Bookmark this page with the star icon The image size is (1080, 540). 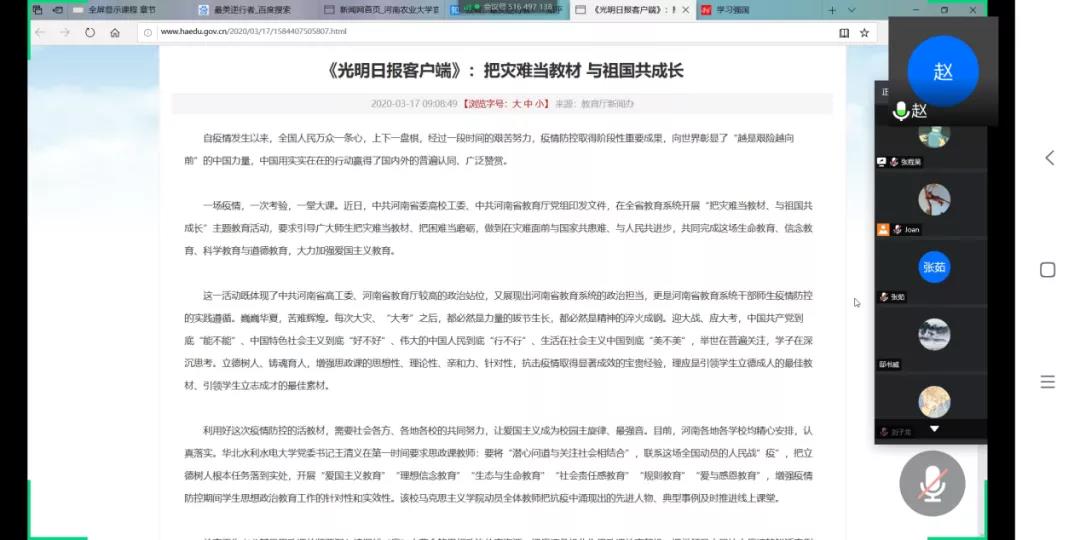pyautogui.click(x=864, y=32)
